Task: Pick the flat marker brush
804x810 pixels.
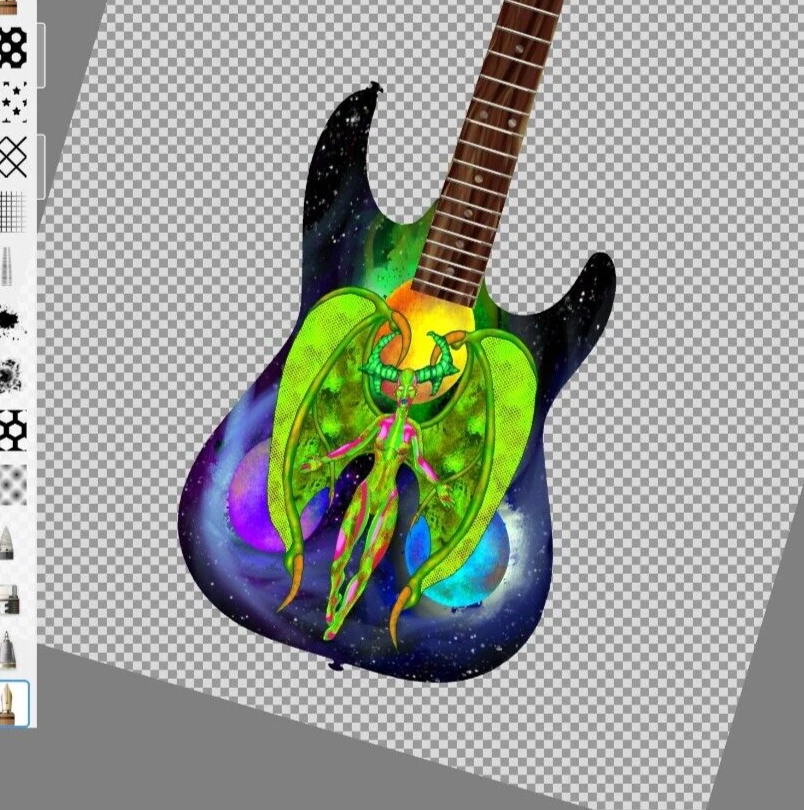Action: click(9, 599)
